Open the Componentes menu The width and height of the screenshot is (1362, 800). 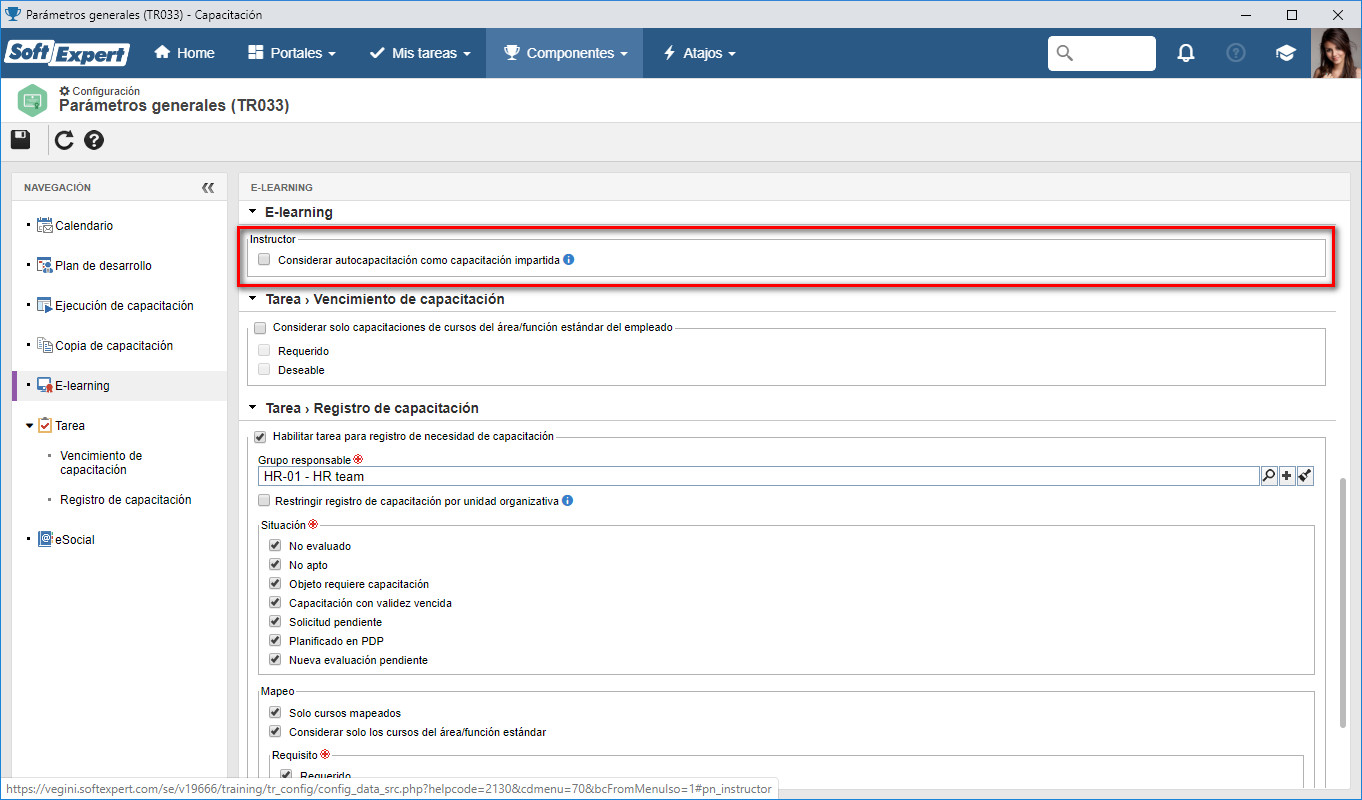[x=565, y=53]
